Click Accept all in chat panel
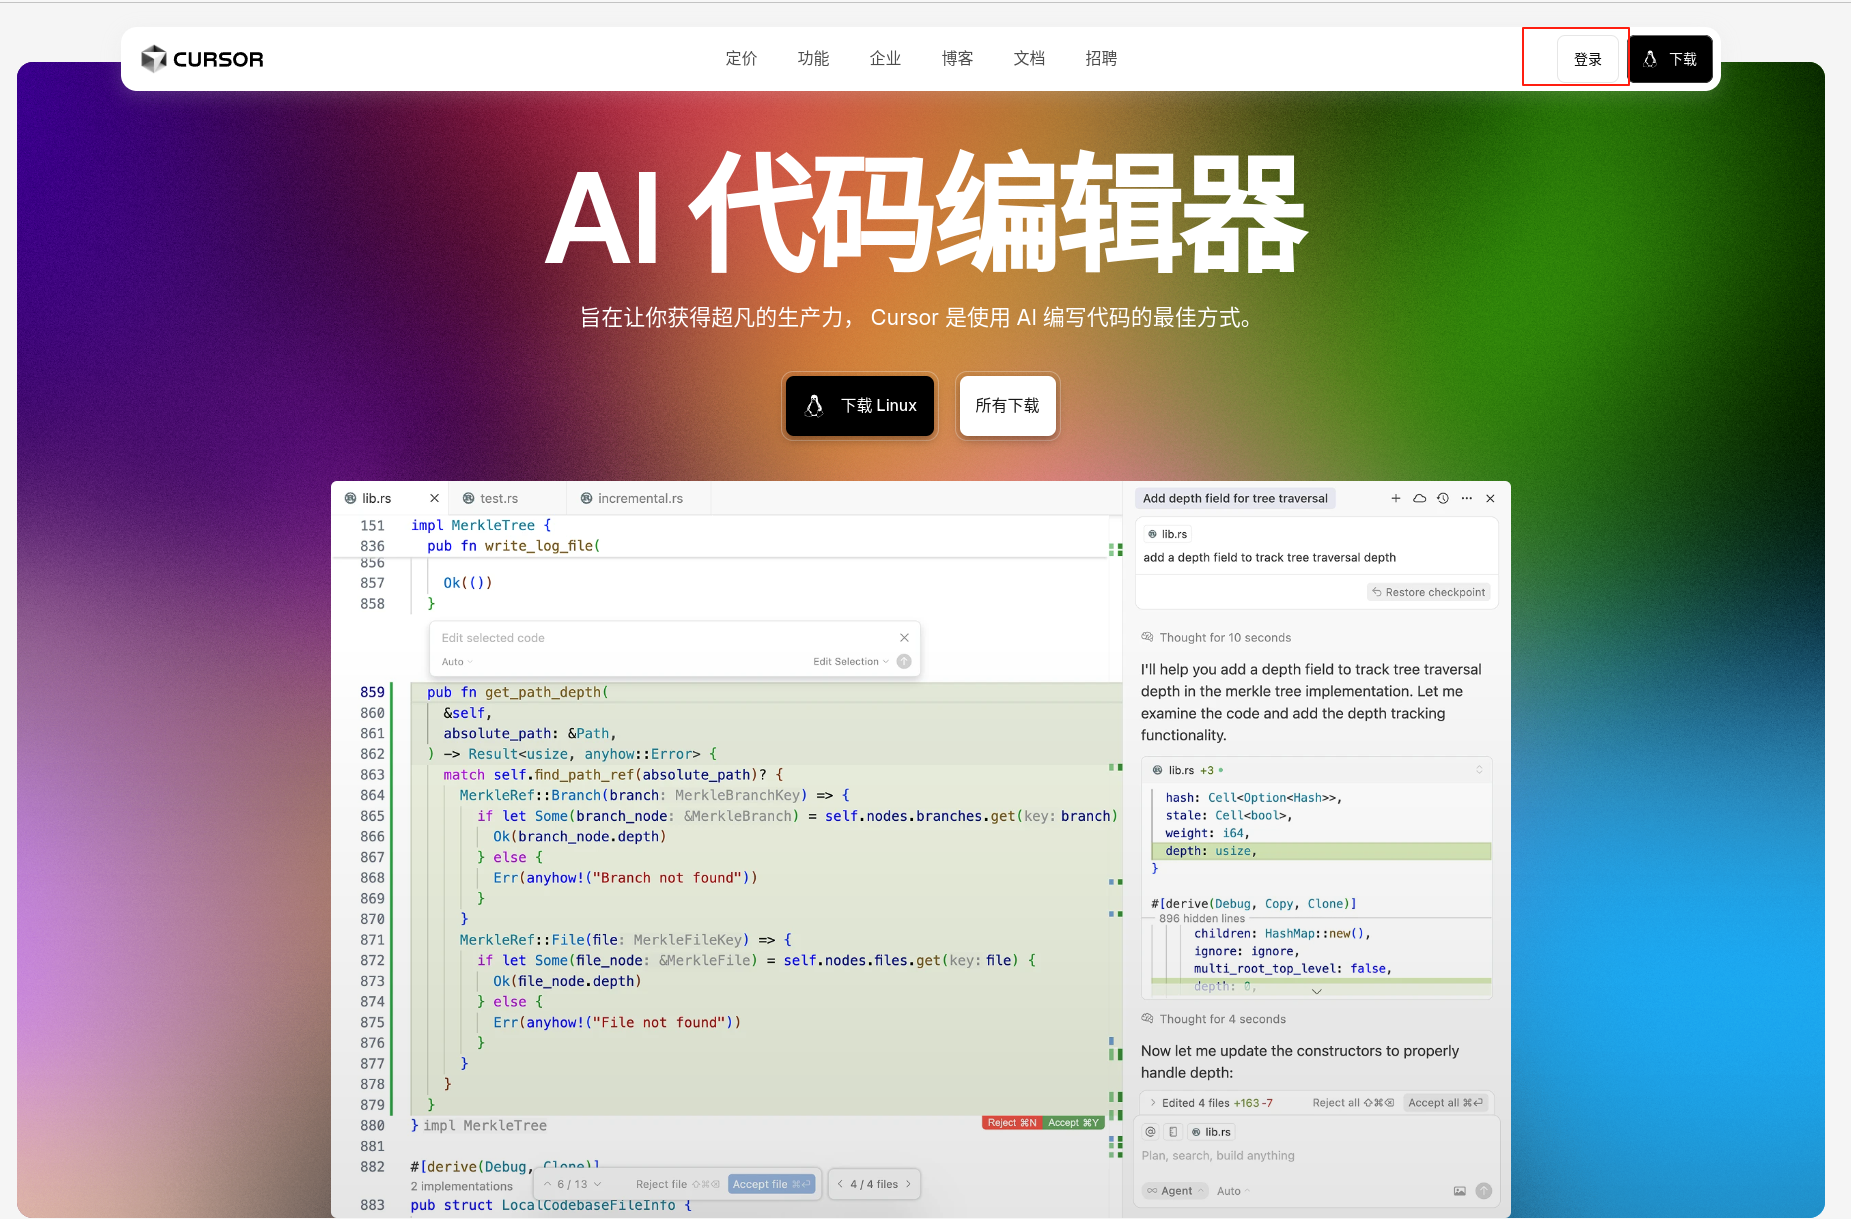 pos(1446,1103)
